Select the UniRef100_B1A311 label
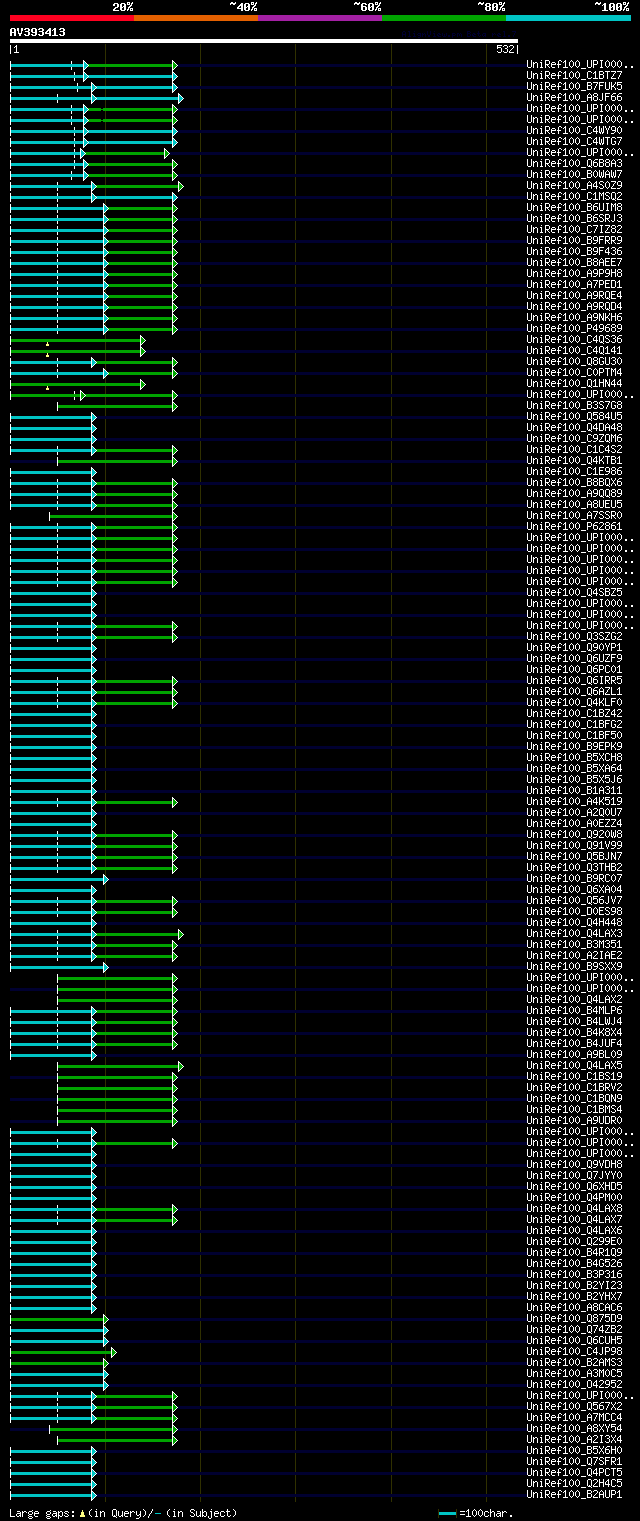Screen dimensions: 640x1521 [575, 790]
